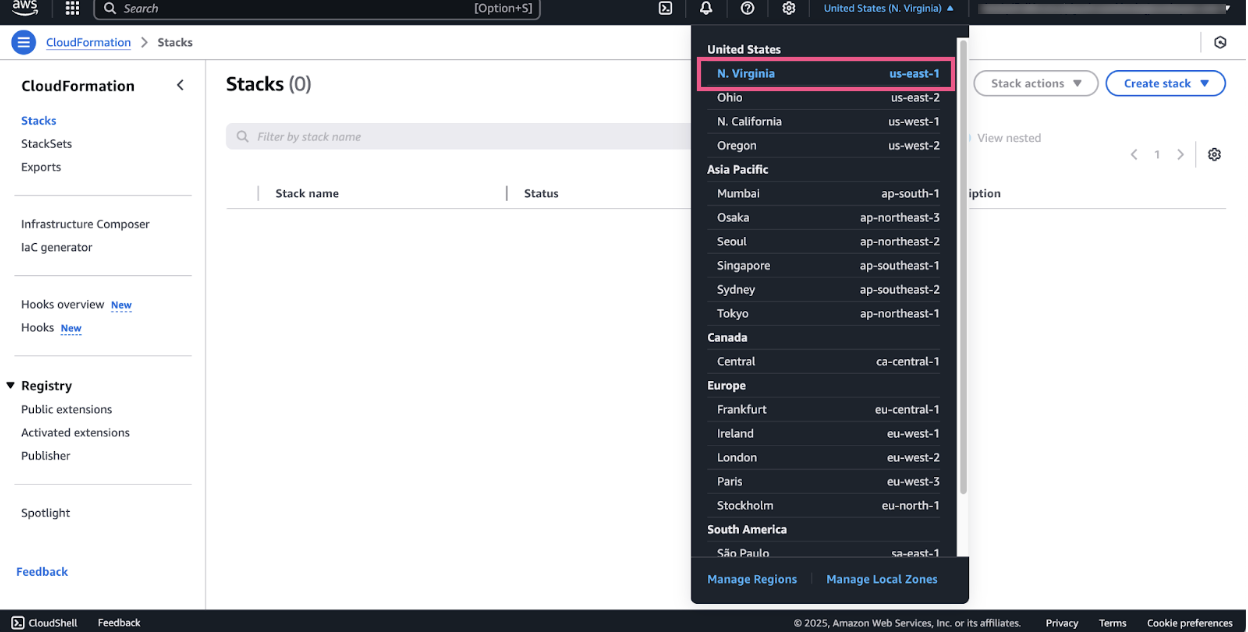Viewport: 1248px width, 632px height.
Task: Open Hooks overview
Action: (62, 304)
